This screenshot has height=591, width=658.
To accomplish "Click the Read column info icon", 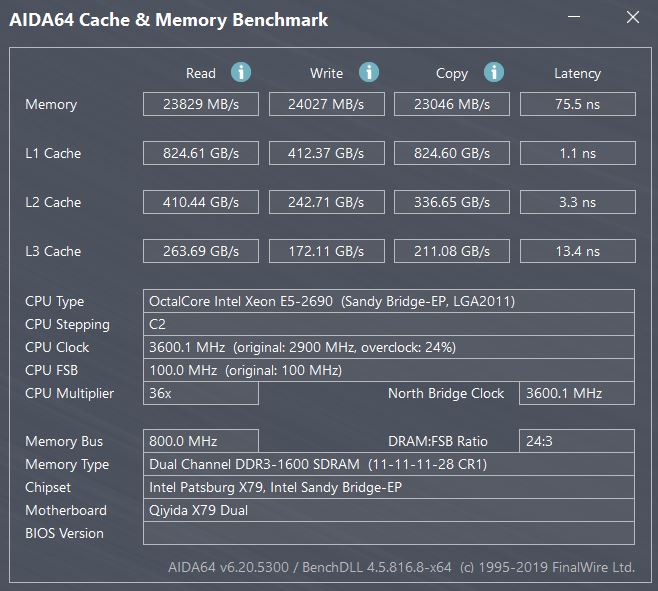I will point(241,72).
